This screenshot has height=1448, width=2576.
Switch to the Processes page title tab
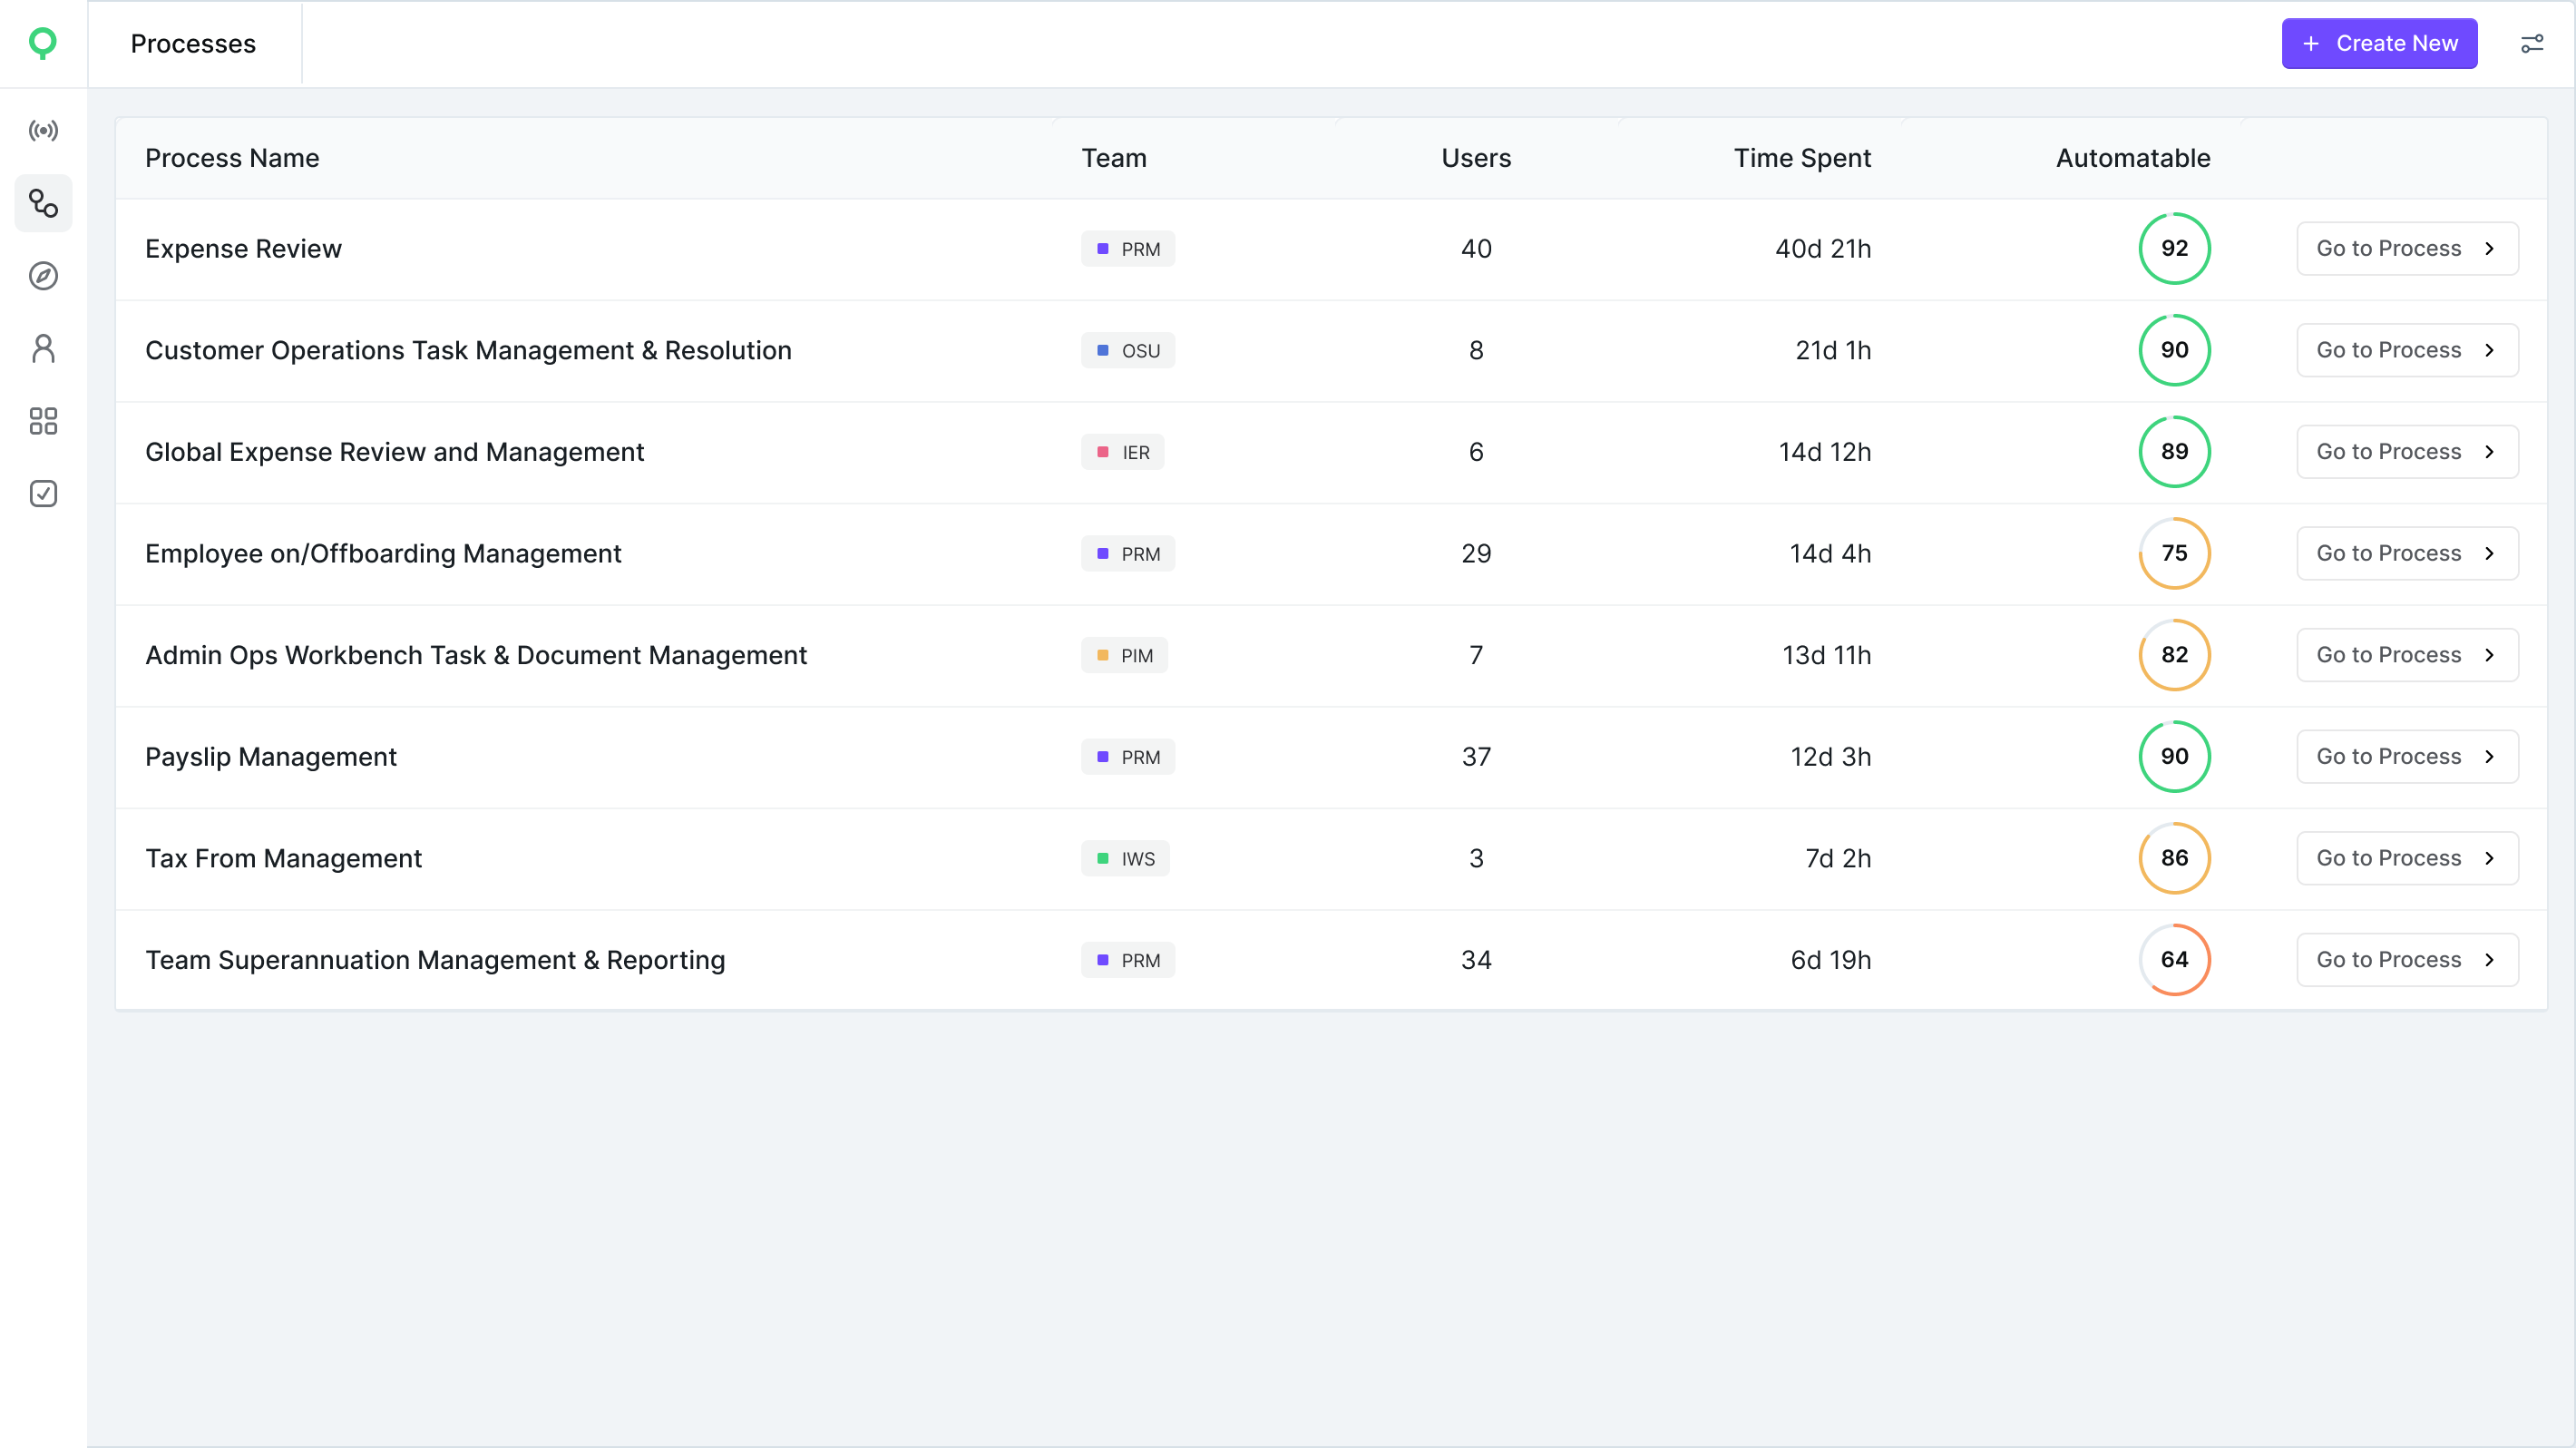[x=193, y=43]
